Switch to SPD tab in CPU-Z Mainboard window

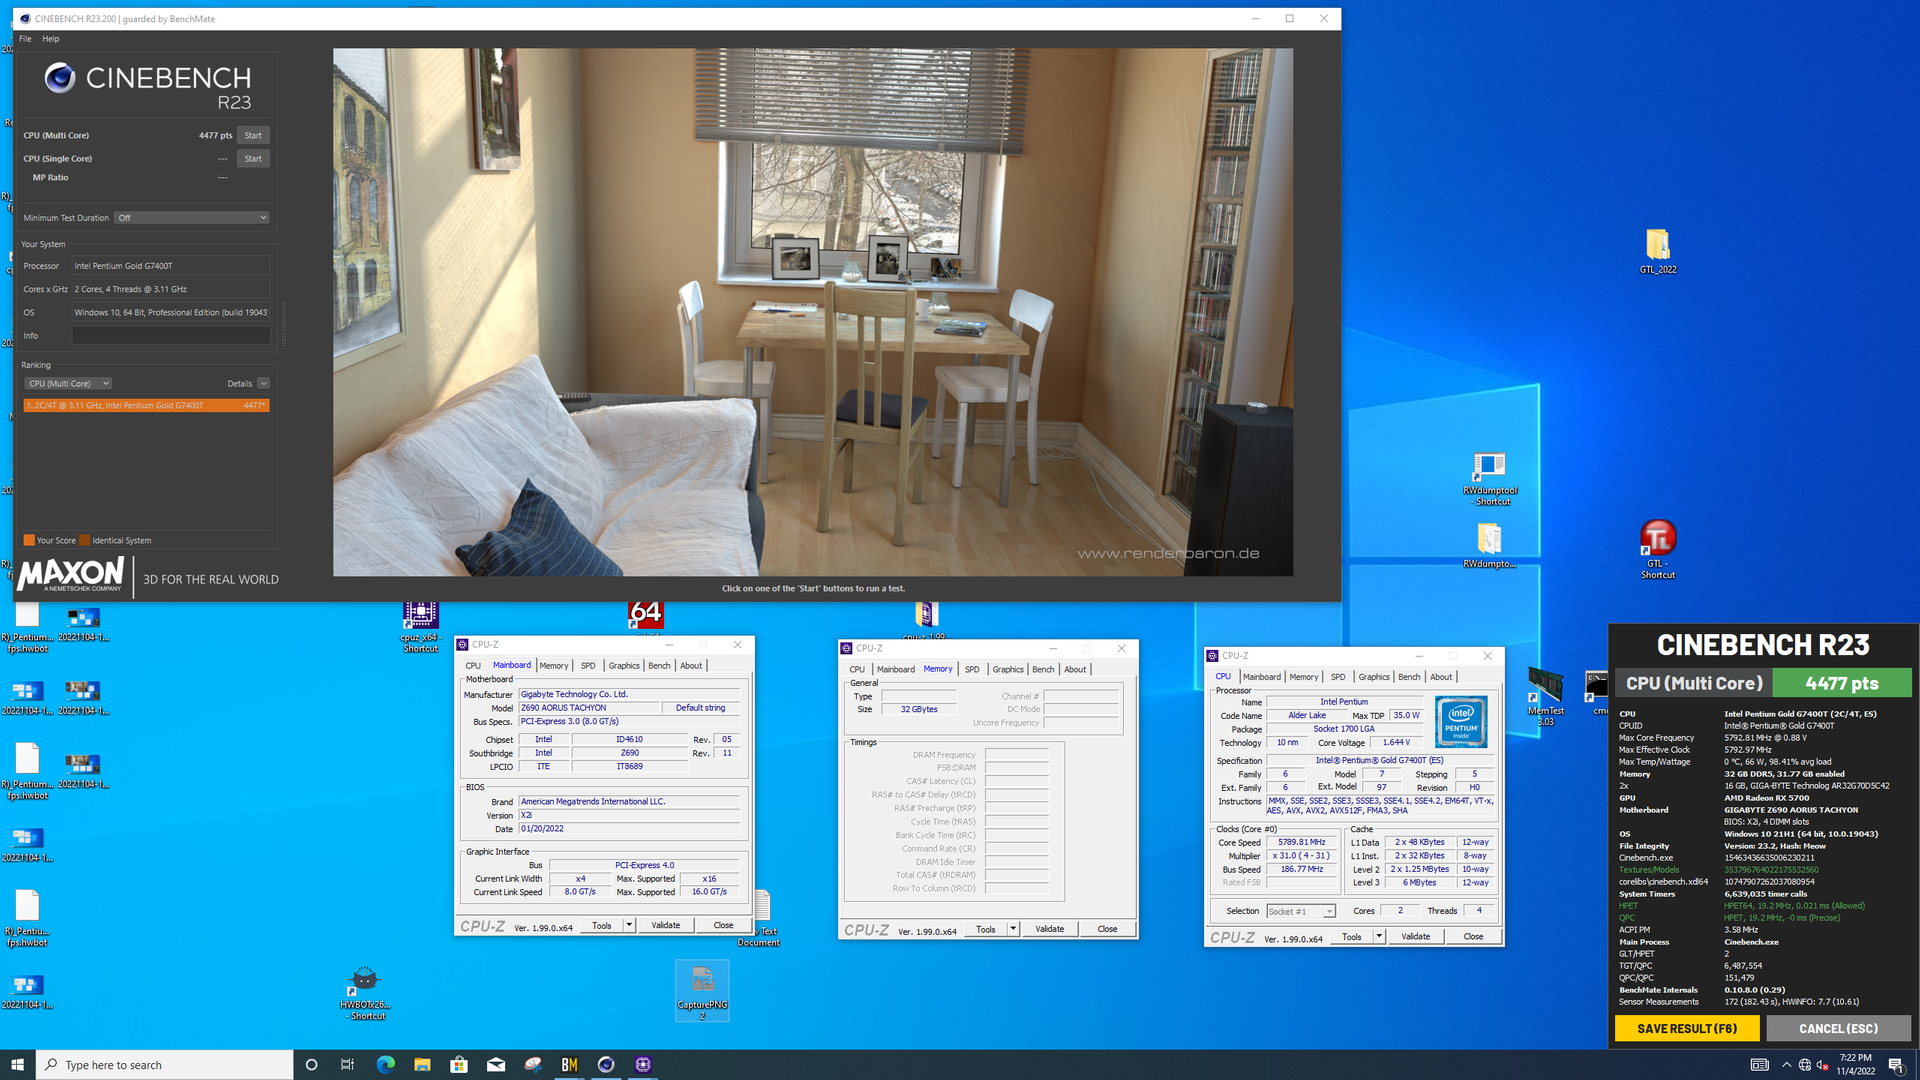pyautogui.click(x=588, y=666)
